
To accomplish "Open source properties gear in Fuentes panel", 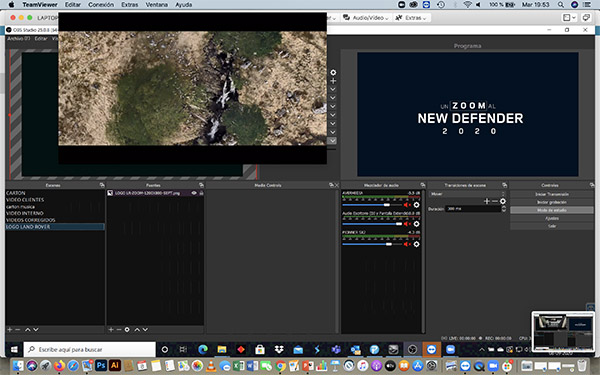I will coord(127,329).
